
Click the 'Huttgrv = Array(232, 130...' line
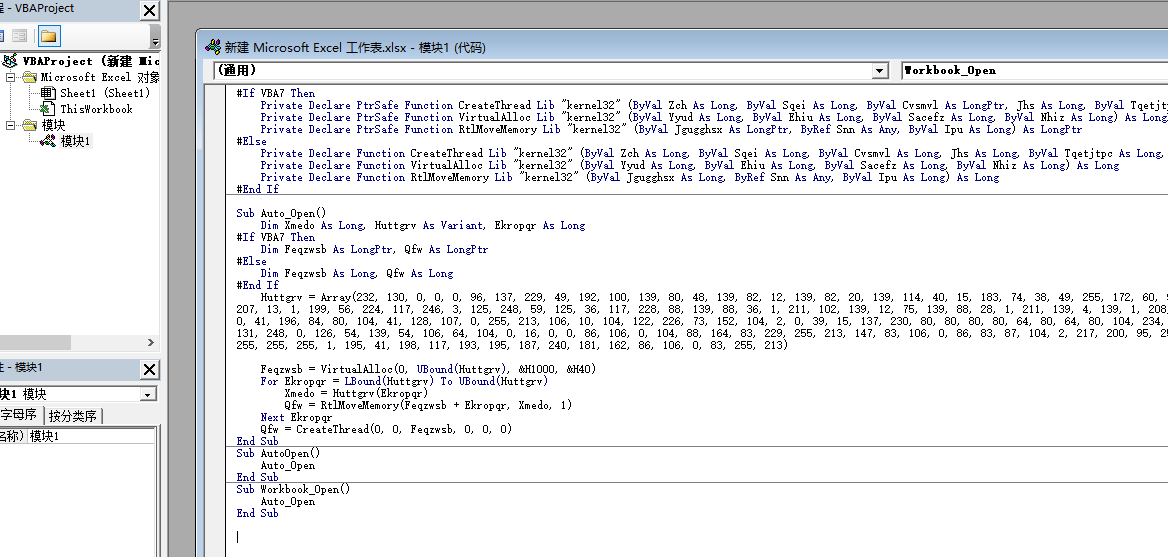click(x=714, y=297)
